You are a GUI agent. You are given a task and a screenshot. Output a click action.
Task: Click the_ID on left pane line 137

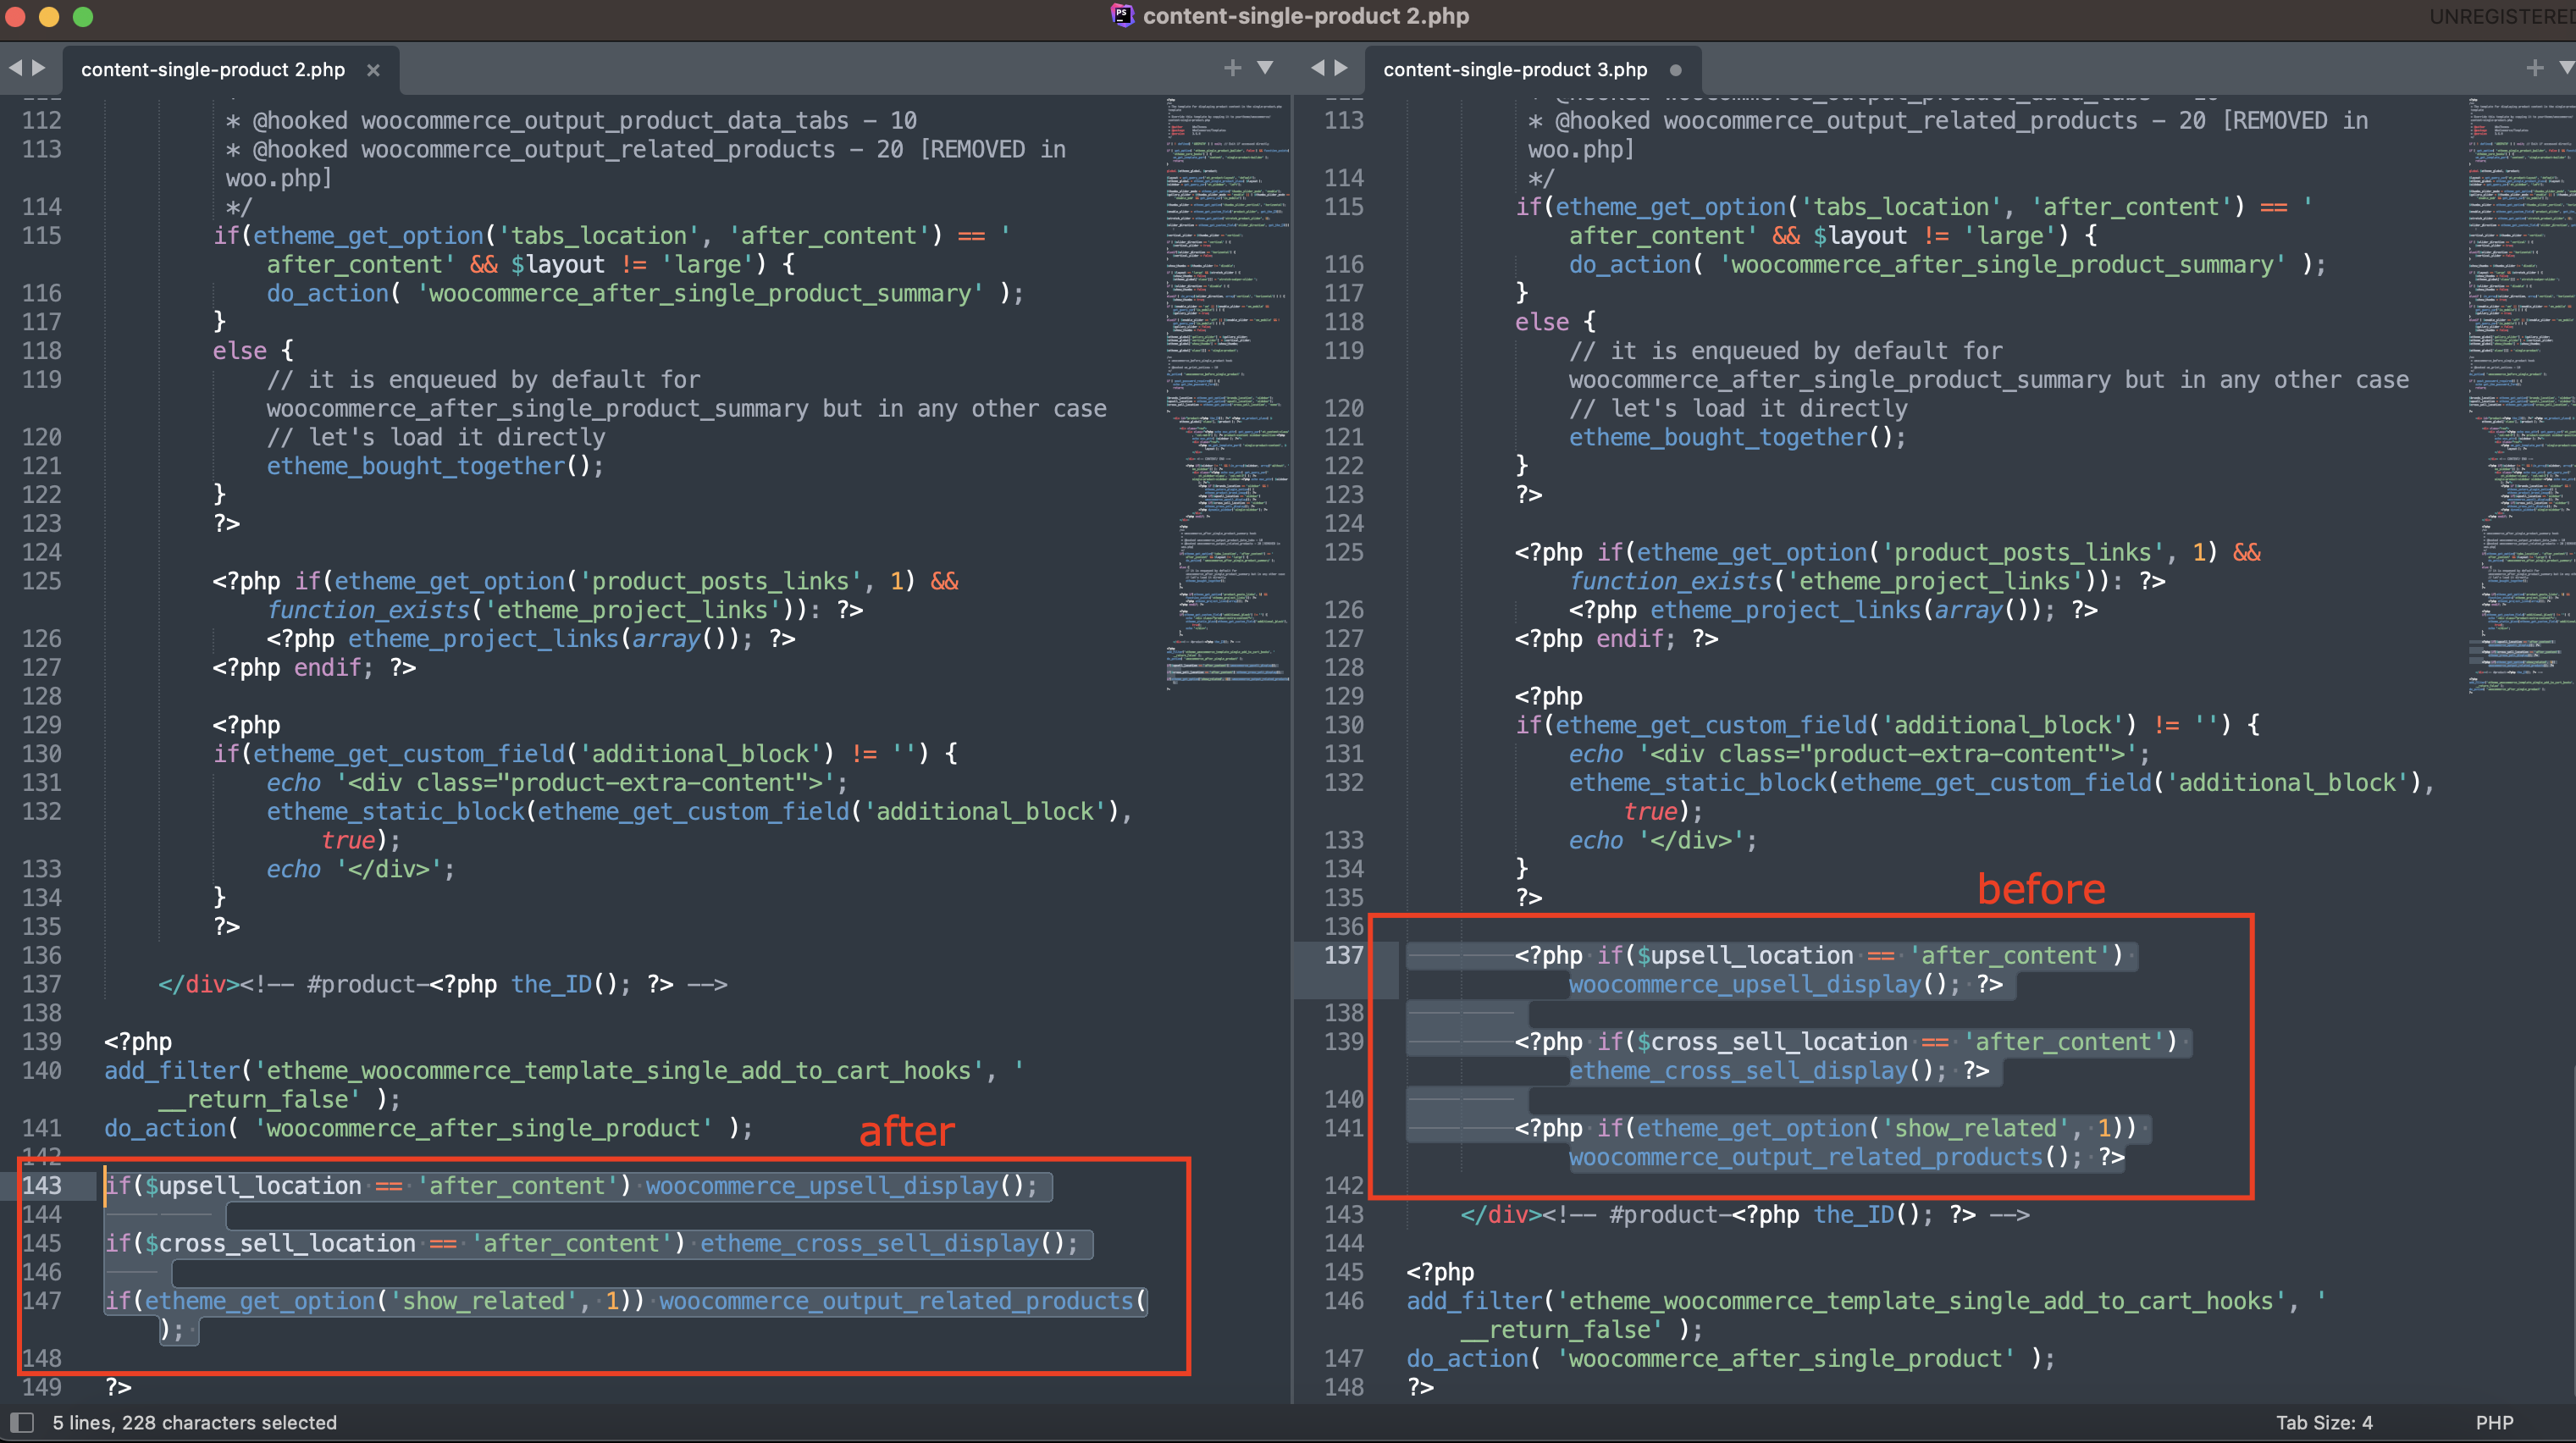coord(552,984)
